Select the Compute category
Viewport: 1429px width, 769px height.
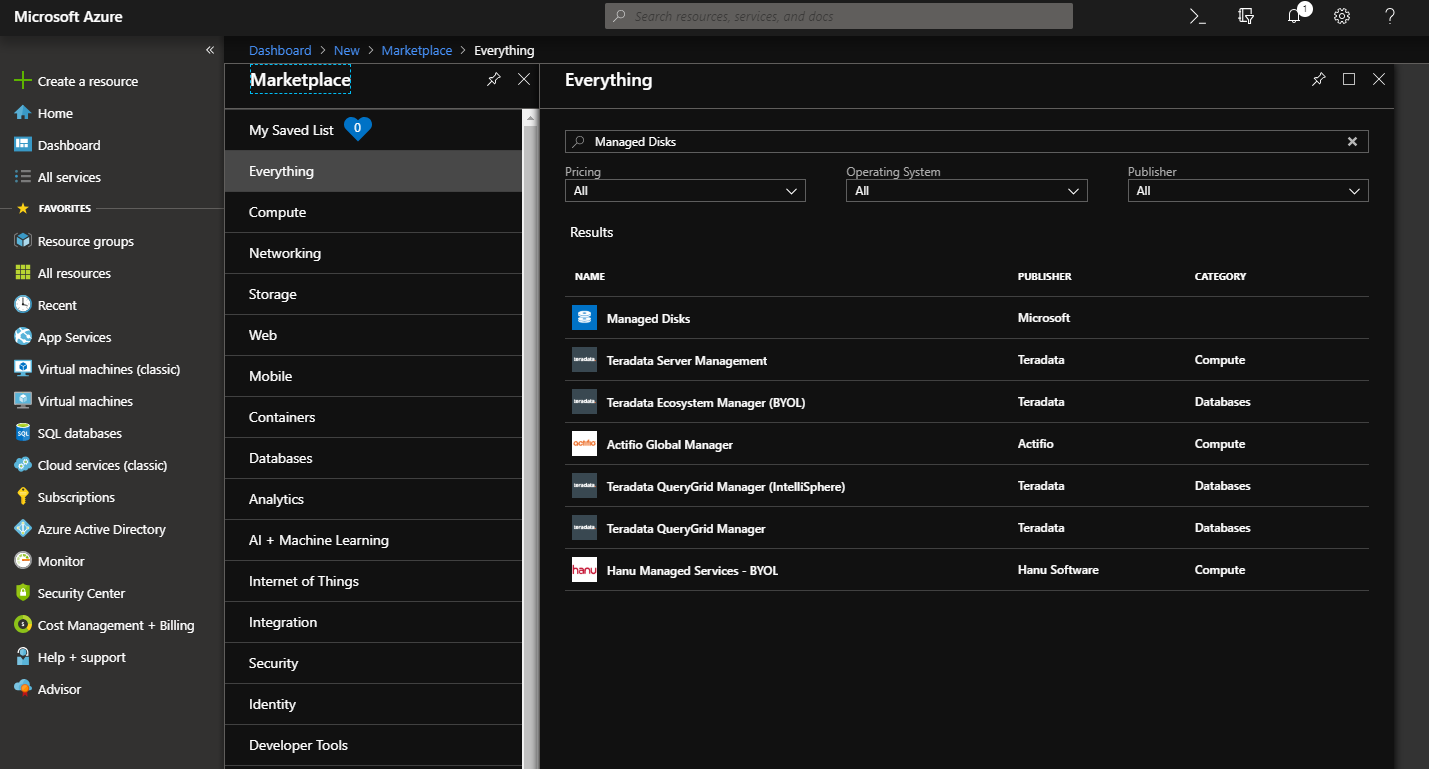[x=373, y=212]
